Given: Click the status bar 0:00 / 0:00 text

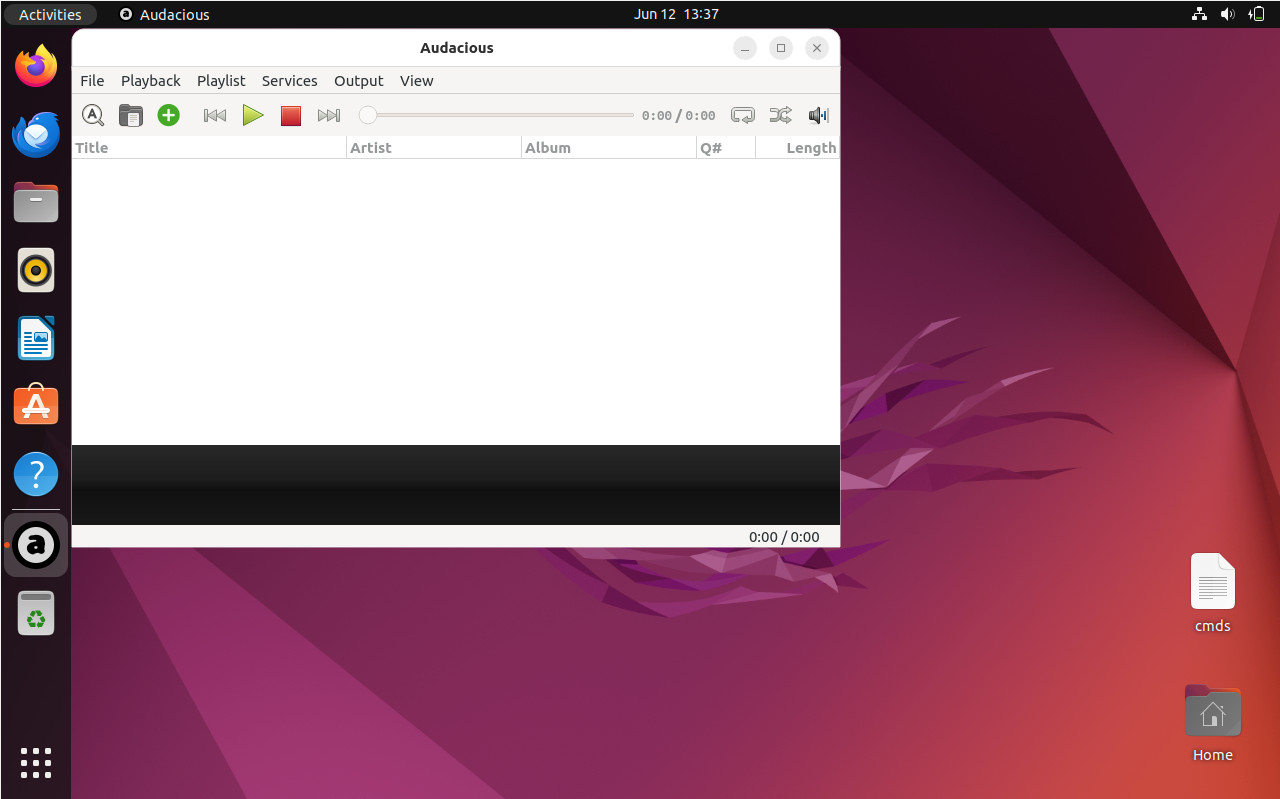Looking at the screenshot, I should click(784, 537).
